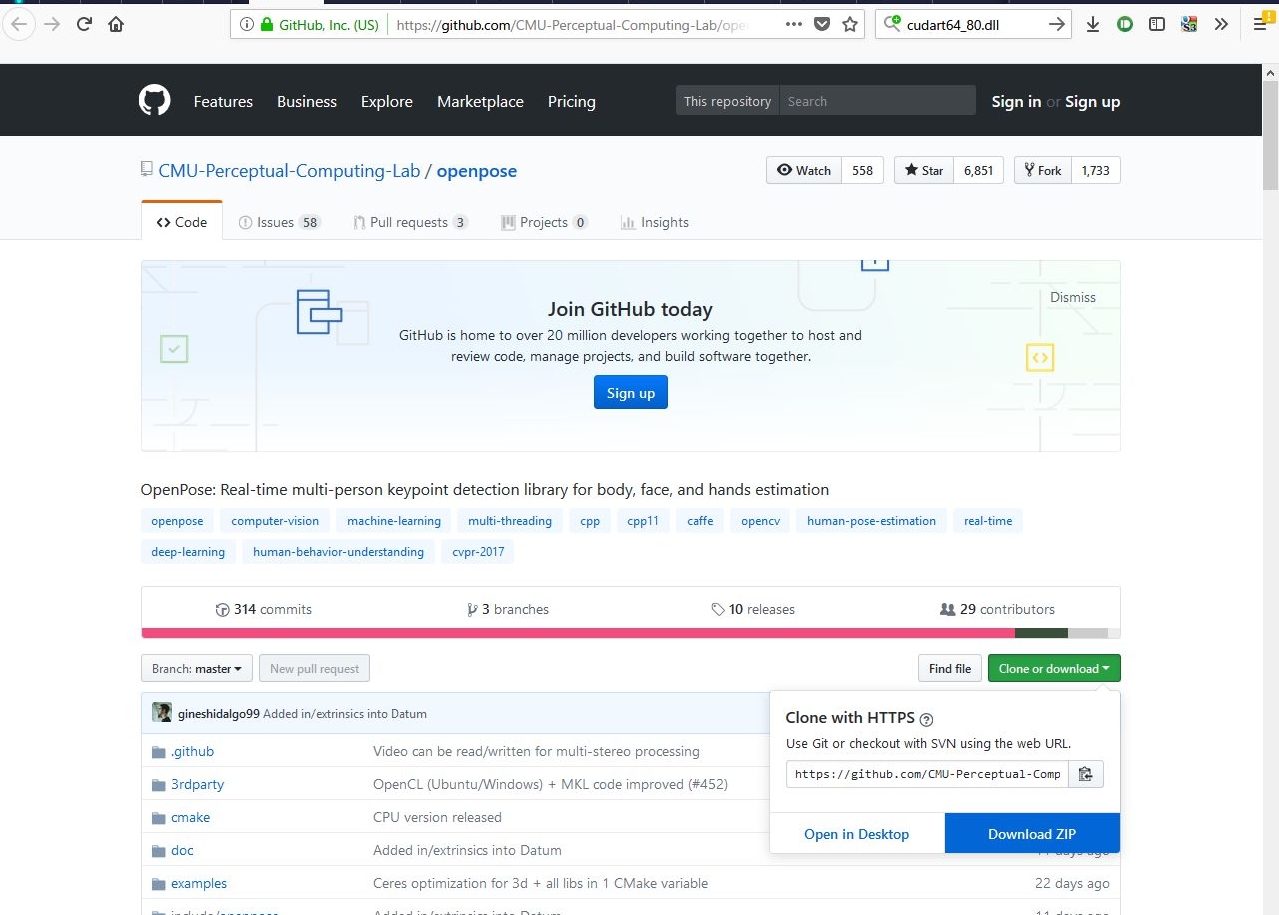Dismiss the Join GitHub banner
This screenshot has height=915, width=1279.
click(1072, 297)
